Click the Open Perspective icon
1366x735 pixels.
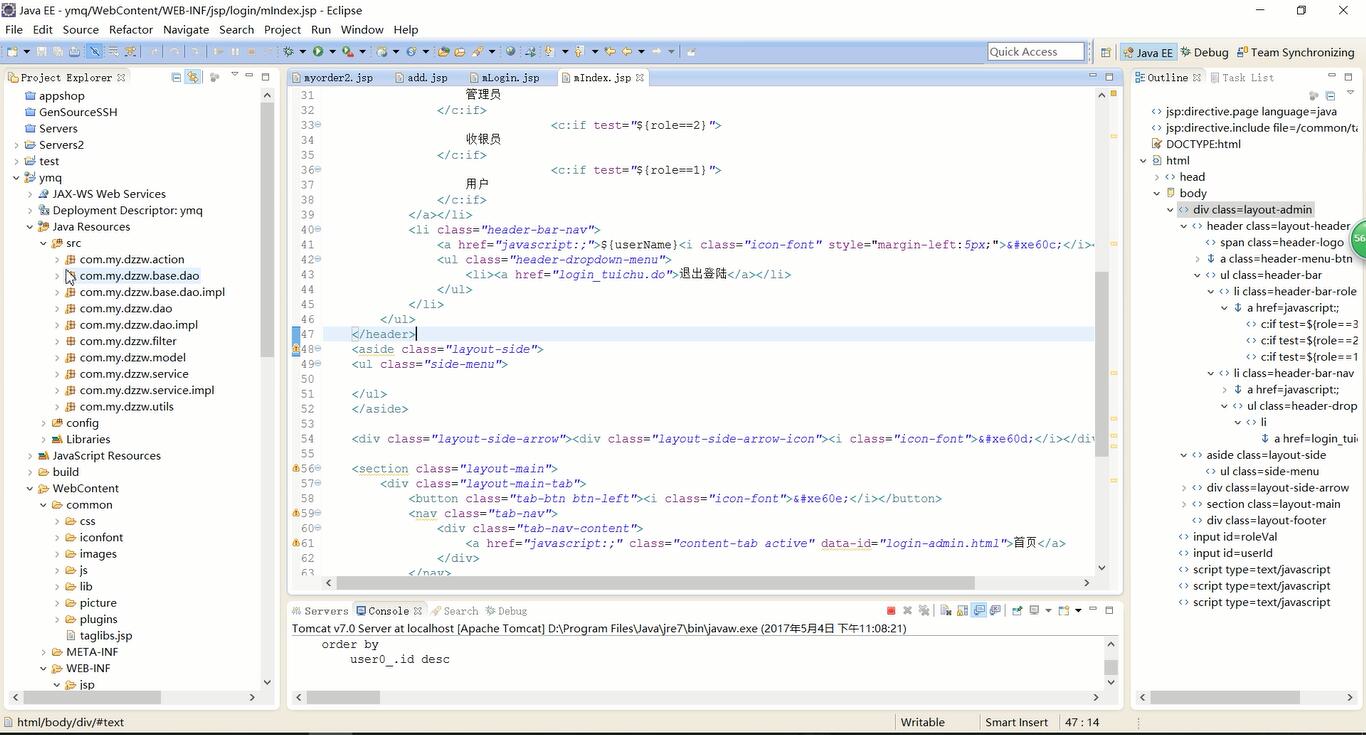tap(1105, 52)
